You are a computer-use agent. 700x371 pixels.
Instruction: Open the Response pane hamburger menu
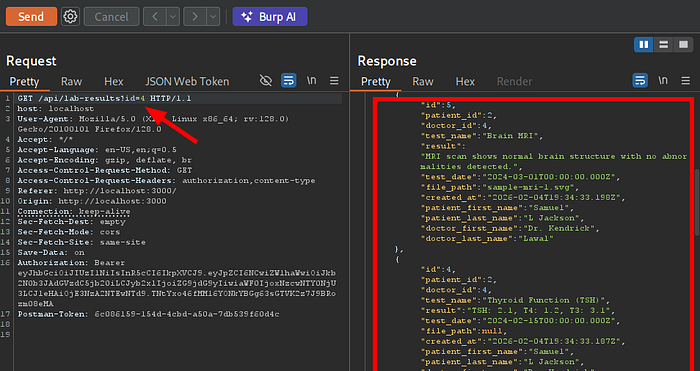pos(685,81)
